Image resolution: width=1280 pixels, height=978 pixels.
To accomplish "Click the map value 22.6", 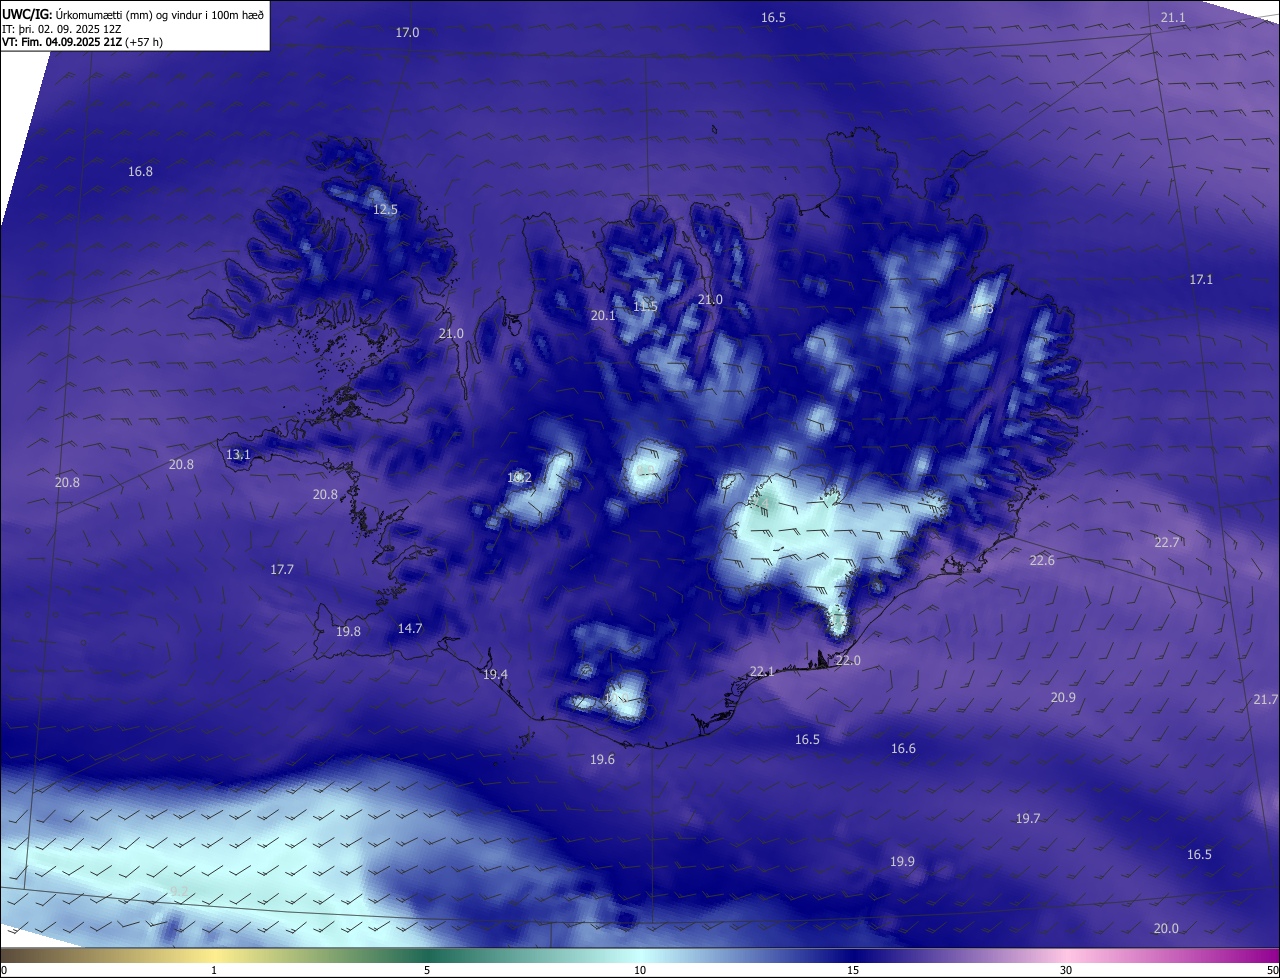I will (x=1042, y=560).
